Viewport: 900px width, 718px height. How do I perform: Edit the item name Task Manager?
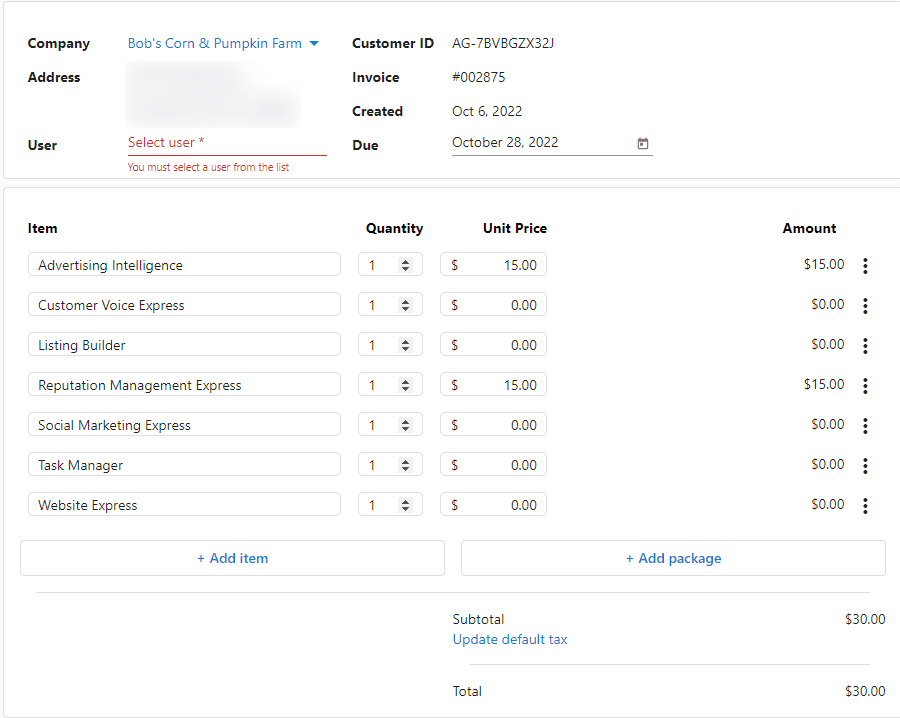tap(184, 464)
